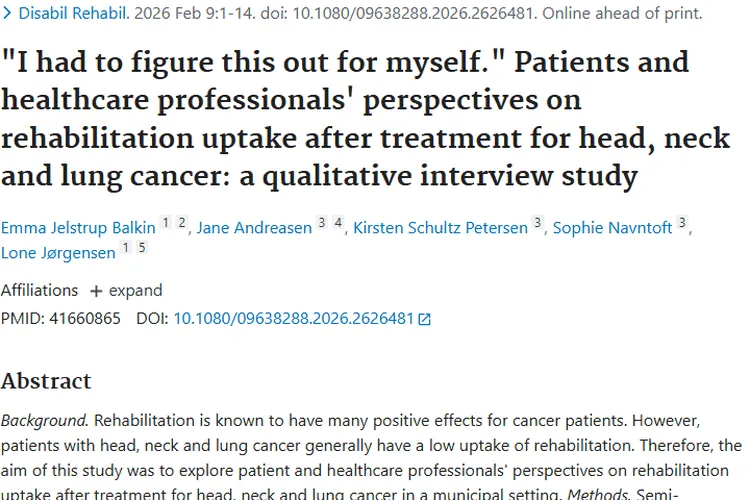Viewport: 750px width, 500px height.
Task: Click affiliation 2 superscript after Emma Jelstrup Balkin
Action: click(182, 223)
